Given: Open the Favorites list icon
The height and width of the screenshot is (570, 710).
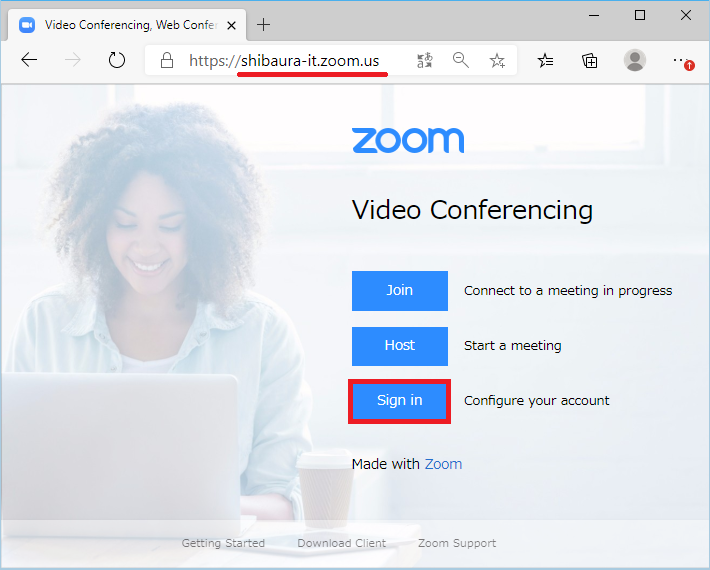Looking at the screenshot, I should pos(545,60).
